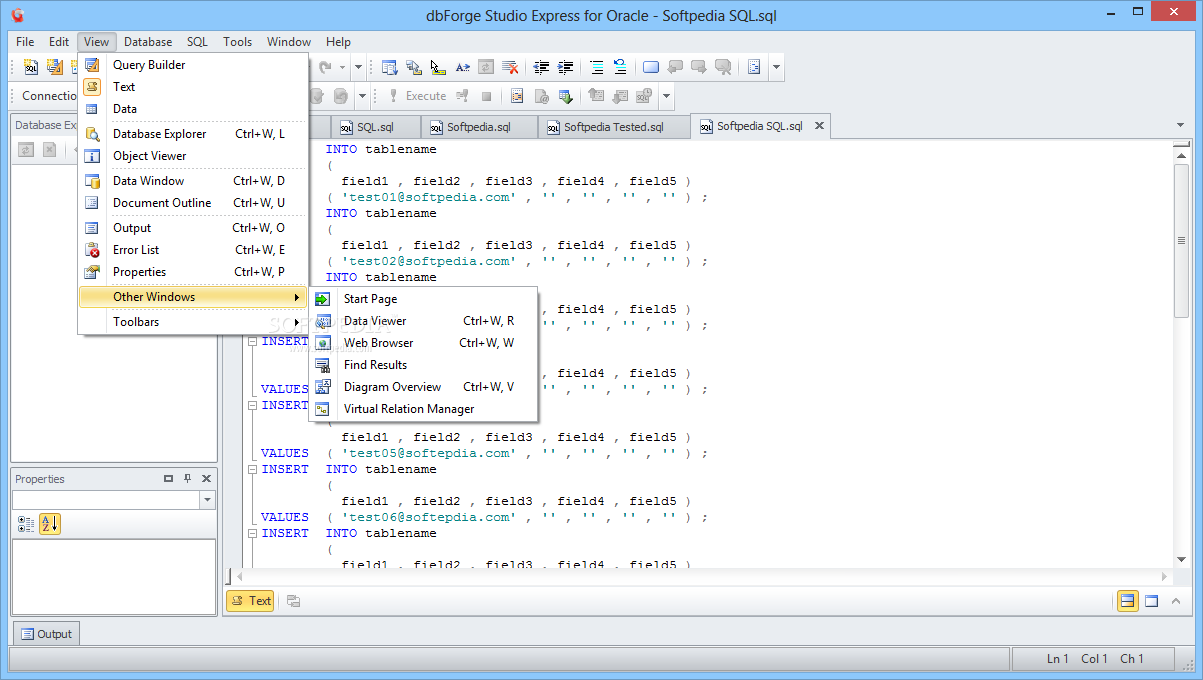This screenshot has height=680, width=1203.
Task: Click the Web Browser globe icon
Action: click(x=323, y=343)
